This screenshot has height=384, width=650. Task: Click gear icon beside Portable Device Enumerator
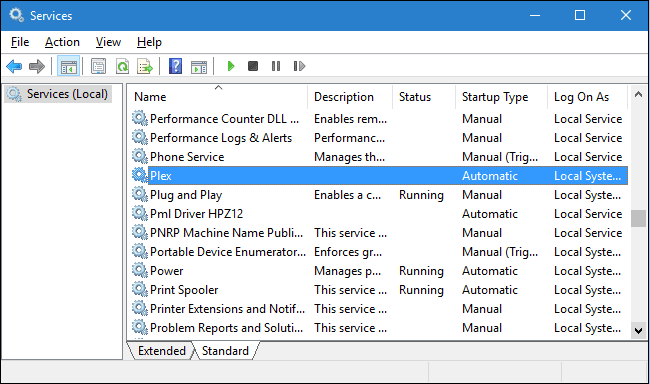coord(140,252)
